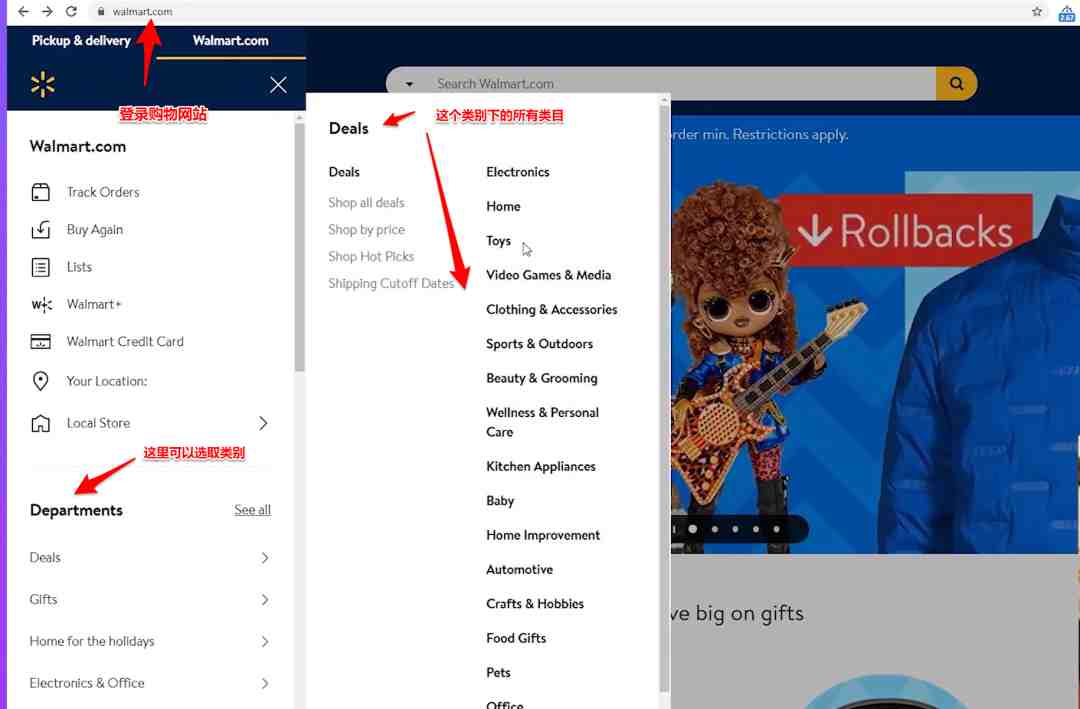1080x709 pixels.
Task: Click the Buy Again icon
Action: 41,229
